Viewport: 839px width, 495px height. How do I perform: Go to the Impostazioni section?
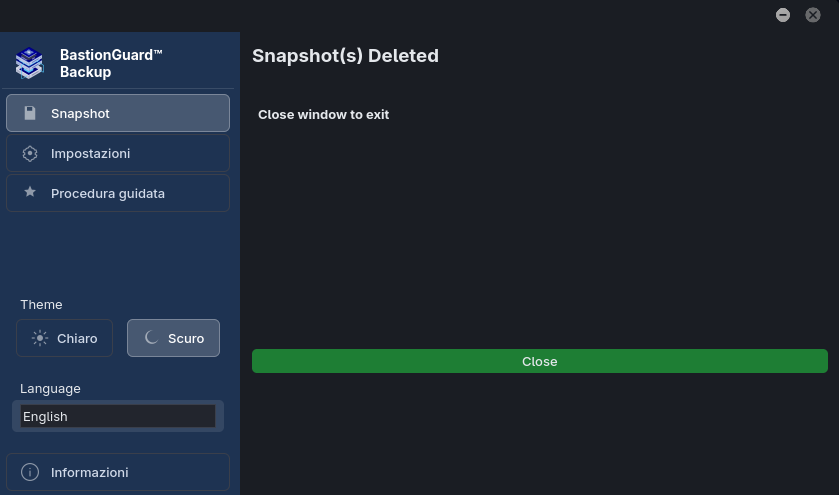tap(118, 154)
